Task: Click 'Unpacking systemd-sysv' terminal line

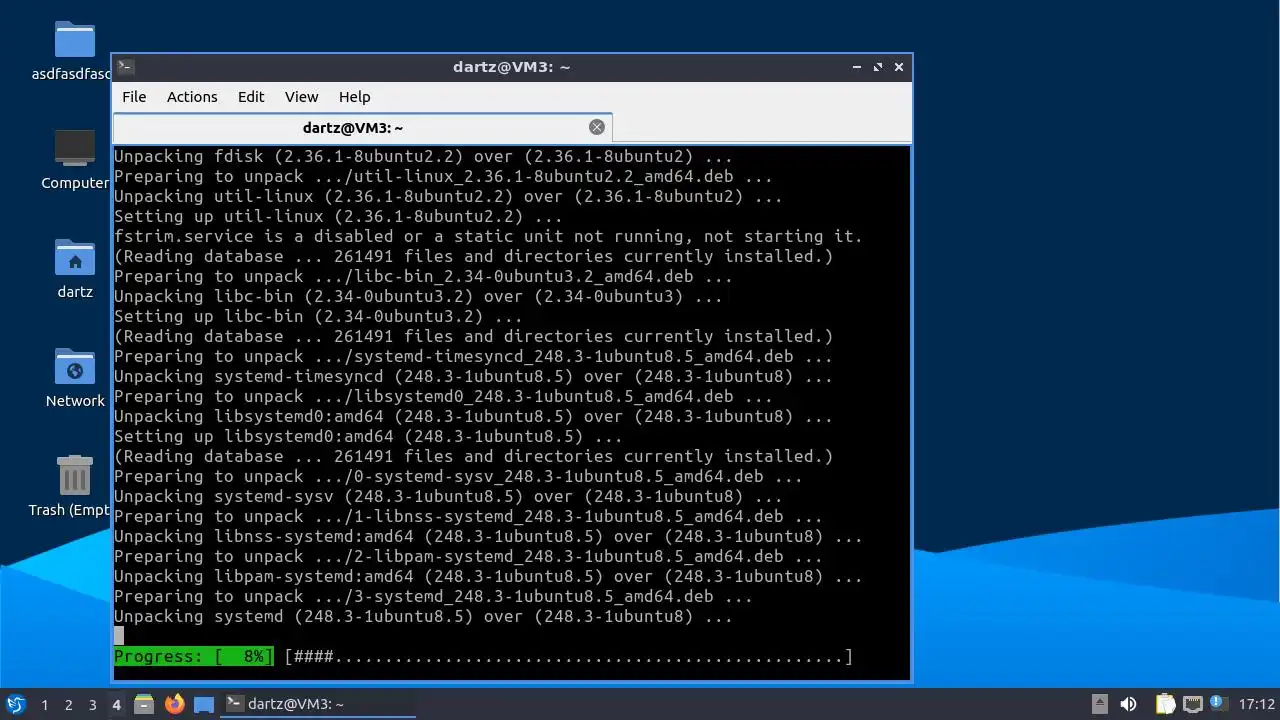Action: [448, 497]
